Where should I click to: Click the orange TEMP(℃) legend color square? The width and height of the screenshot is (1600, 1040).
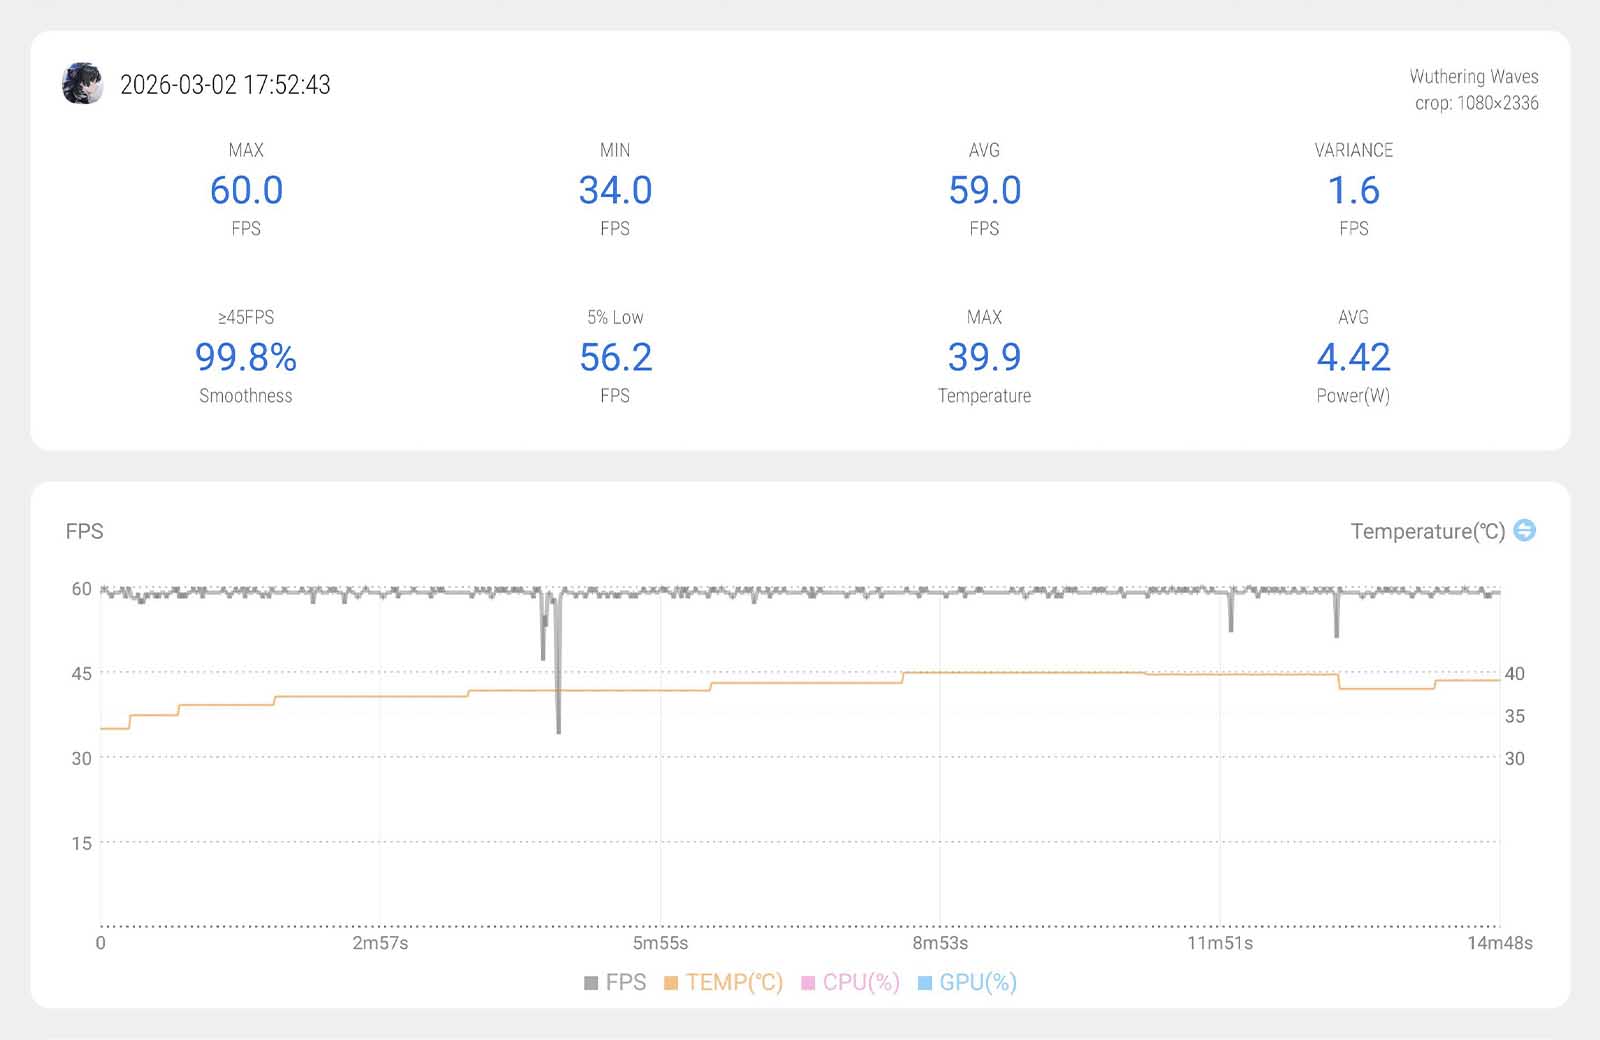pyautogui.click(x=671, y=983)
